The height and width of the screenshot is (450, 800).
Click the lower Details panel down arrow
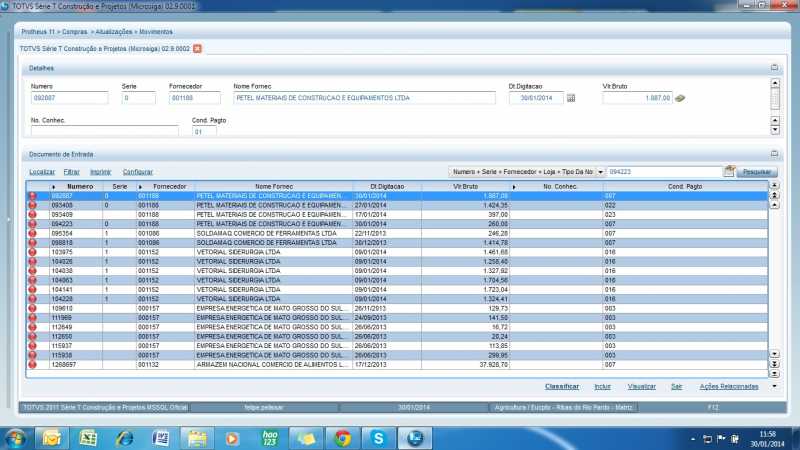(x=775, y=130)
